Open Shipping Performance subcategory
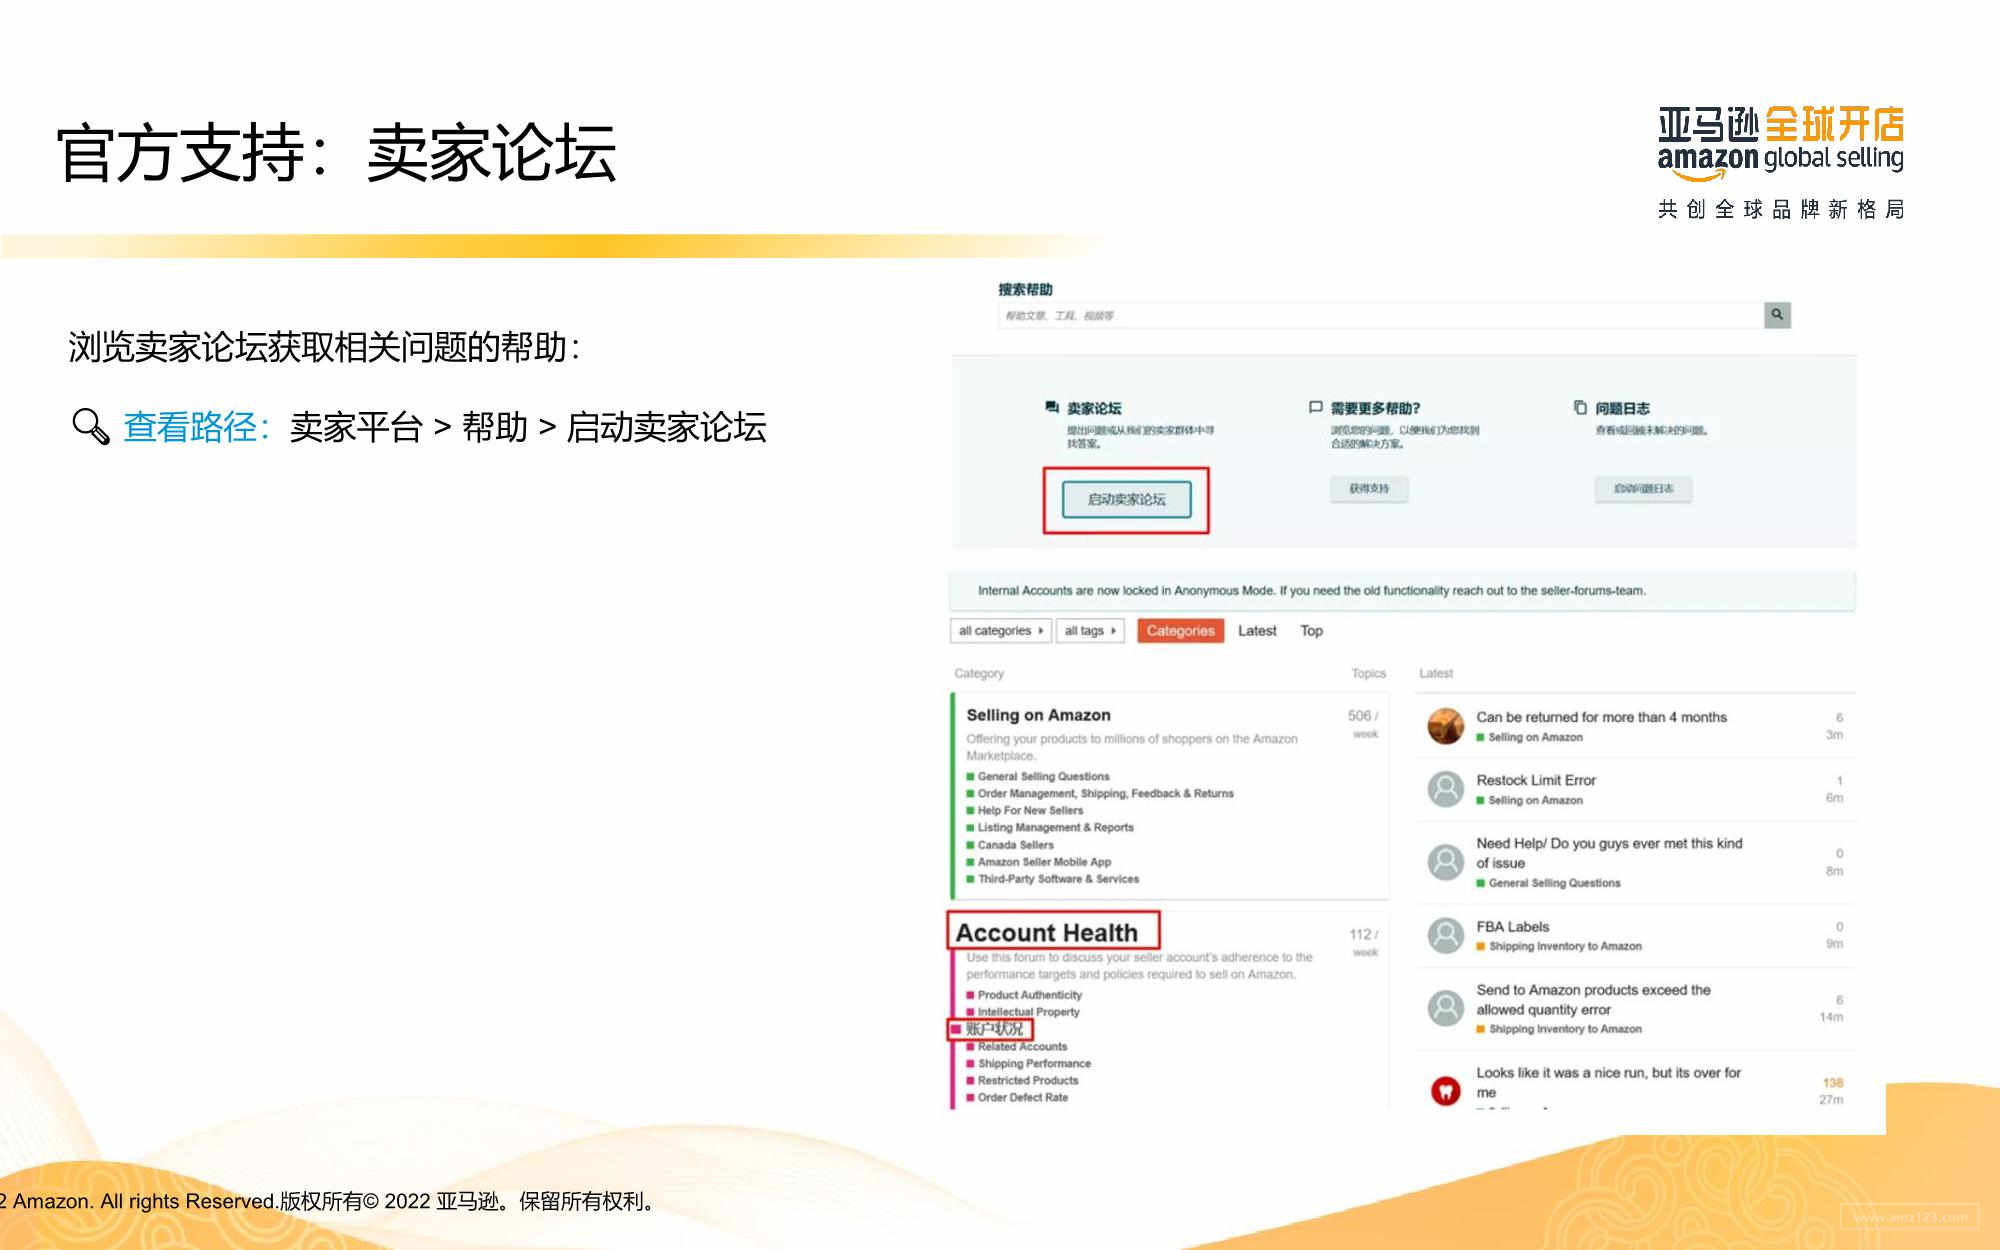The height and width of the screenshot is (1250, 2000). click(1034, 1064)
